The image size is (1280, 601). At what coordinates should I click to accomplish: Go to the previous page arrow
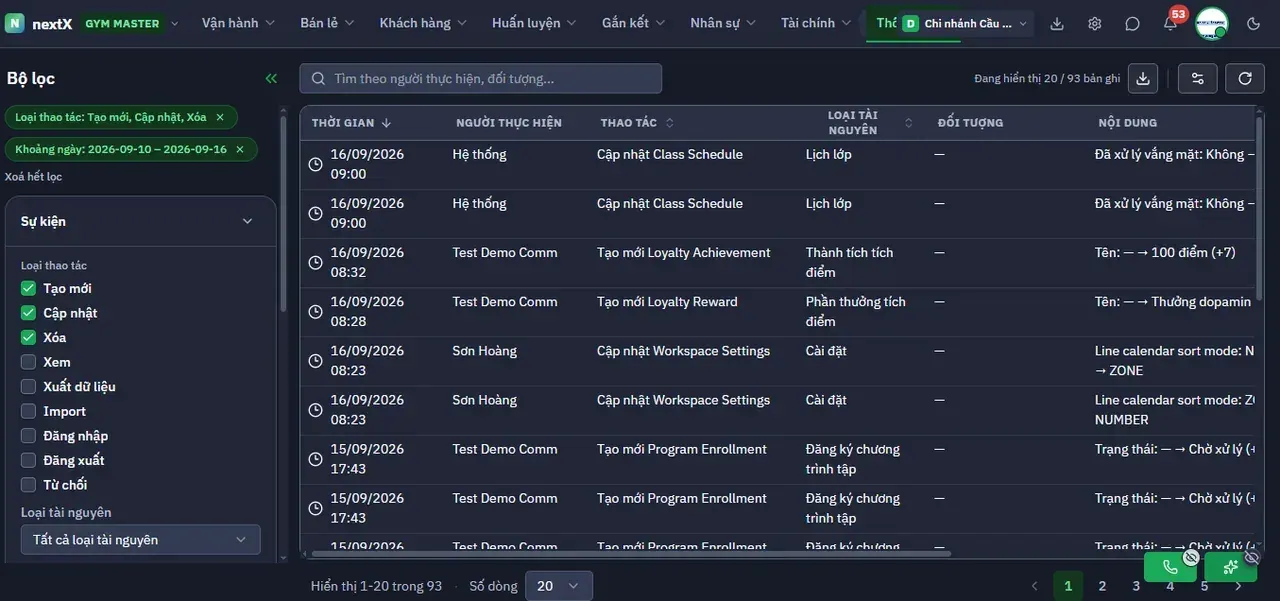tap(1035, 586)
